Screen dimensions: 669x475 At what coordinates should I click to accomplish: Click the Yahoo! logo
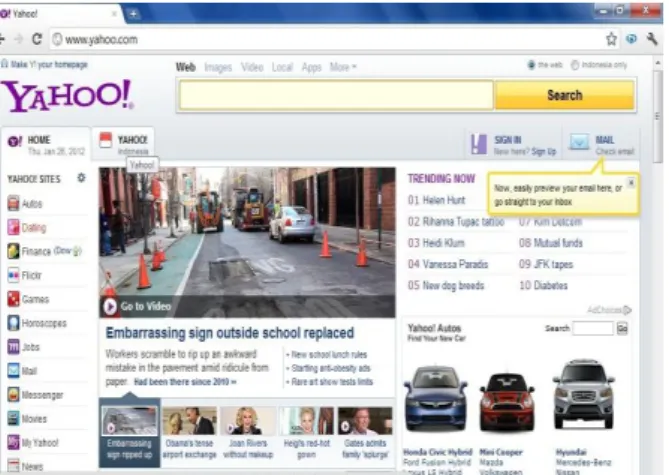pyautogui.click(x=67, y=96)
